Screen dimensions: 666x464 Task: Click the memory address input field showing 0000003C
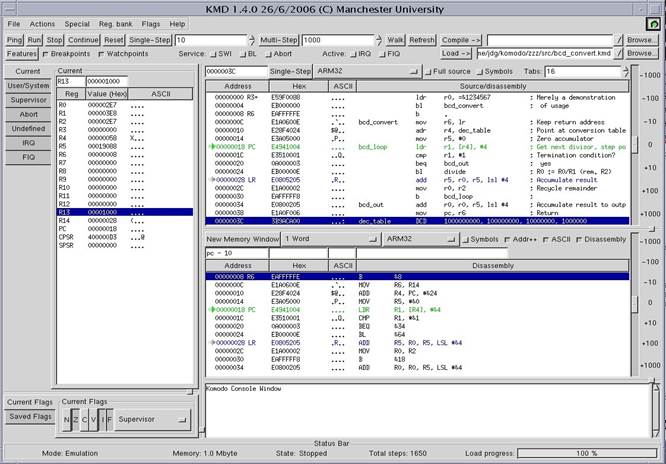click(x=237, y=71)
